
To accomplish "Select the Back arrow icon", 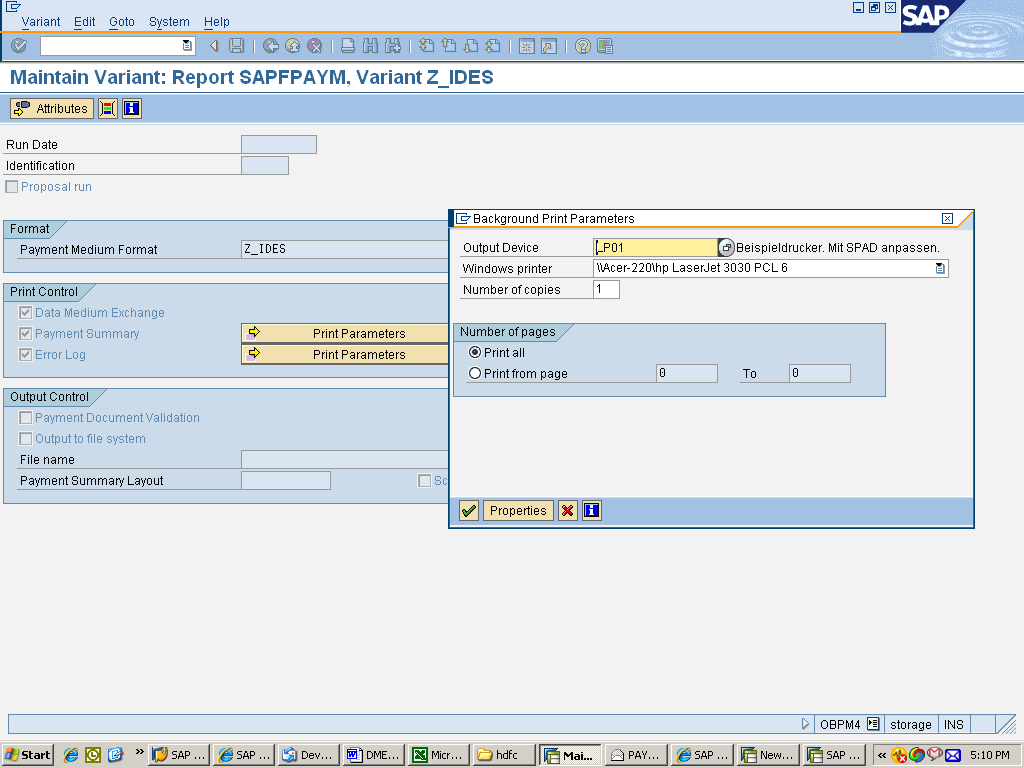I will tap(269, 46).
